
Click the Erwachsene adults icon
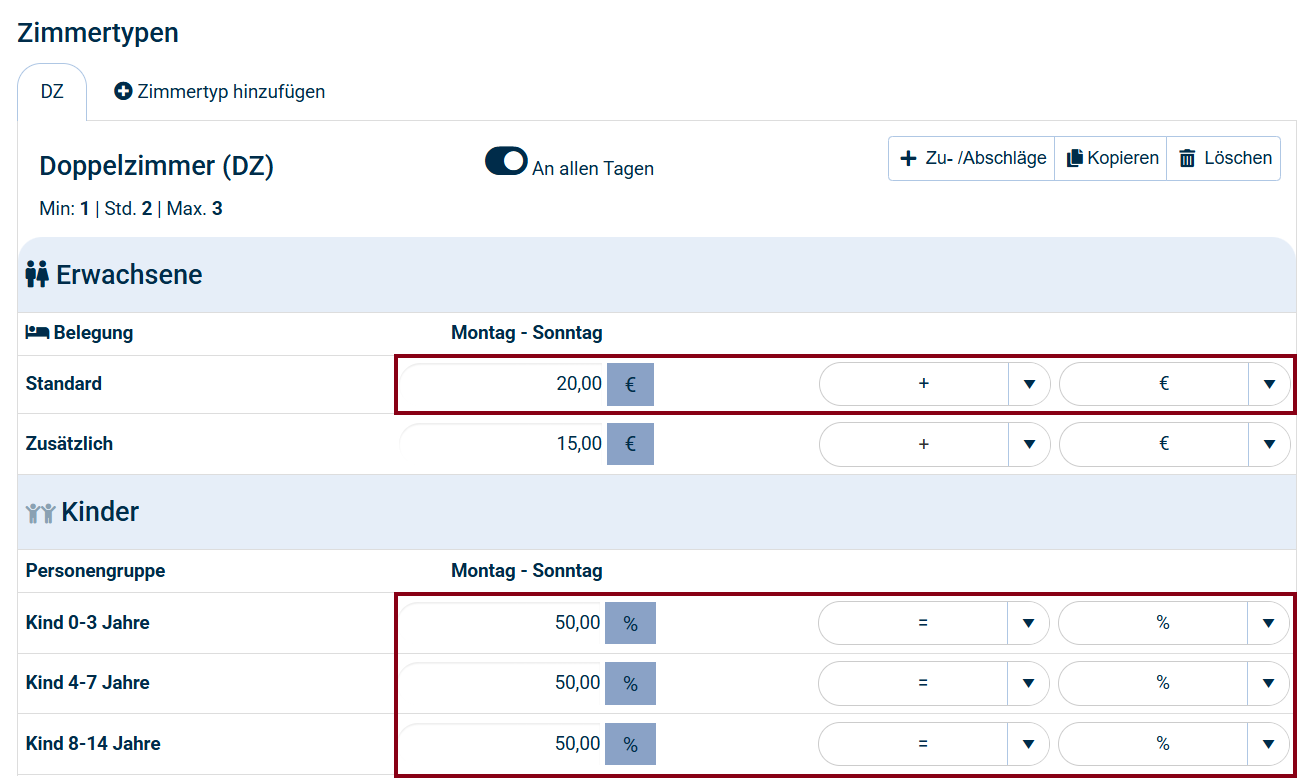(37, 275)
